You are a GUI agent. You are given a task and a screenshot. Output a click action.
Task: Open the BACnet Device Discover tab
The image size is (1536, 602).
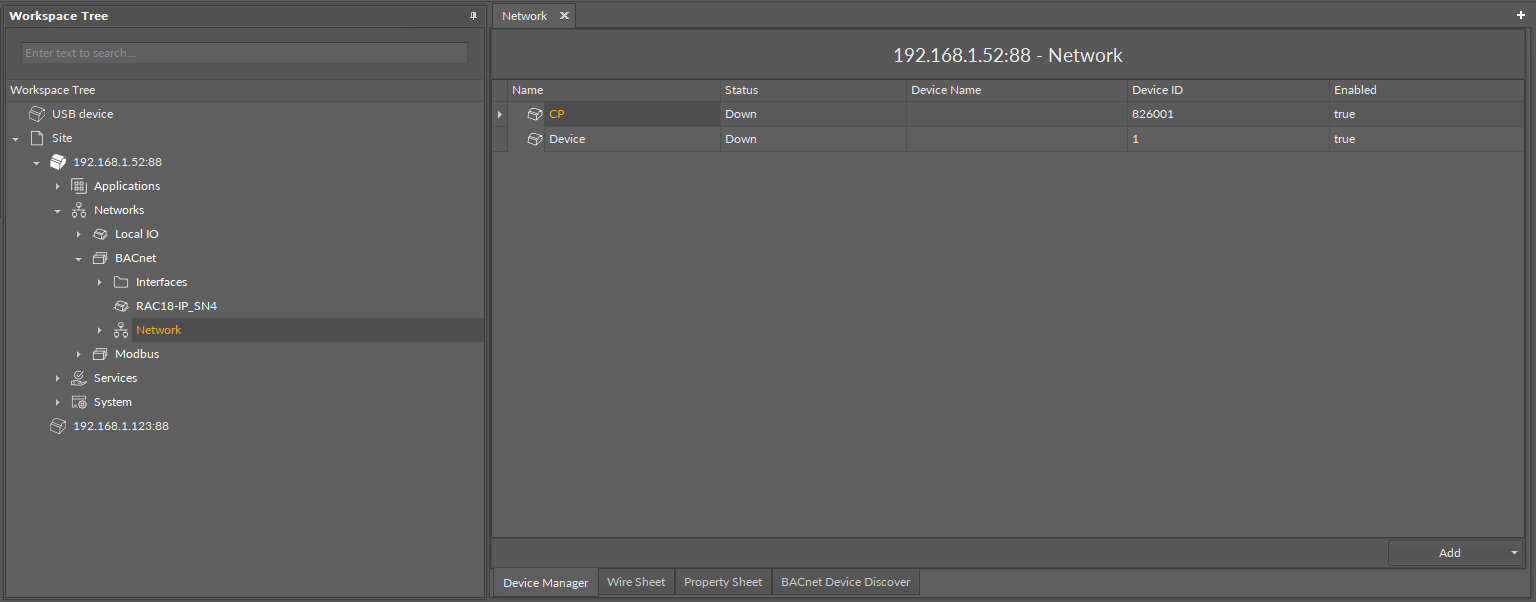845,581
